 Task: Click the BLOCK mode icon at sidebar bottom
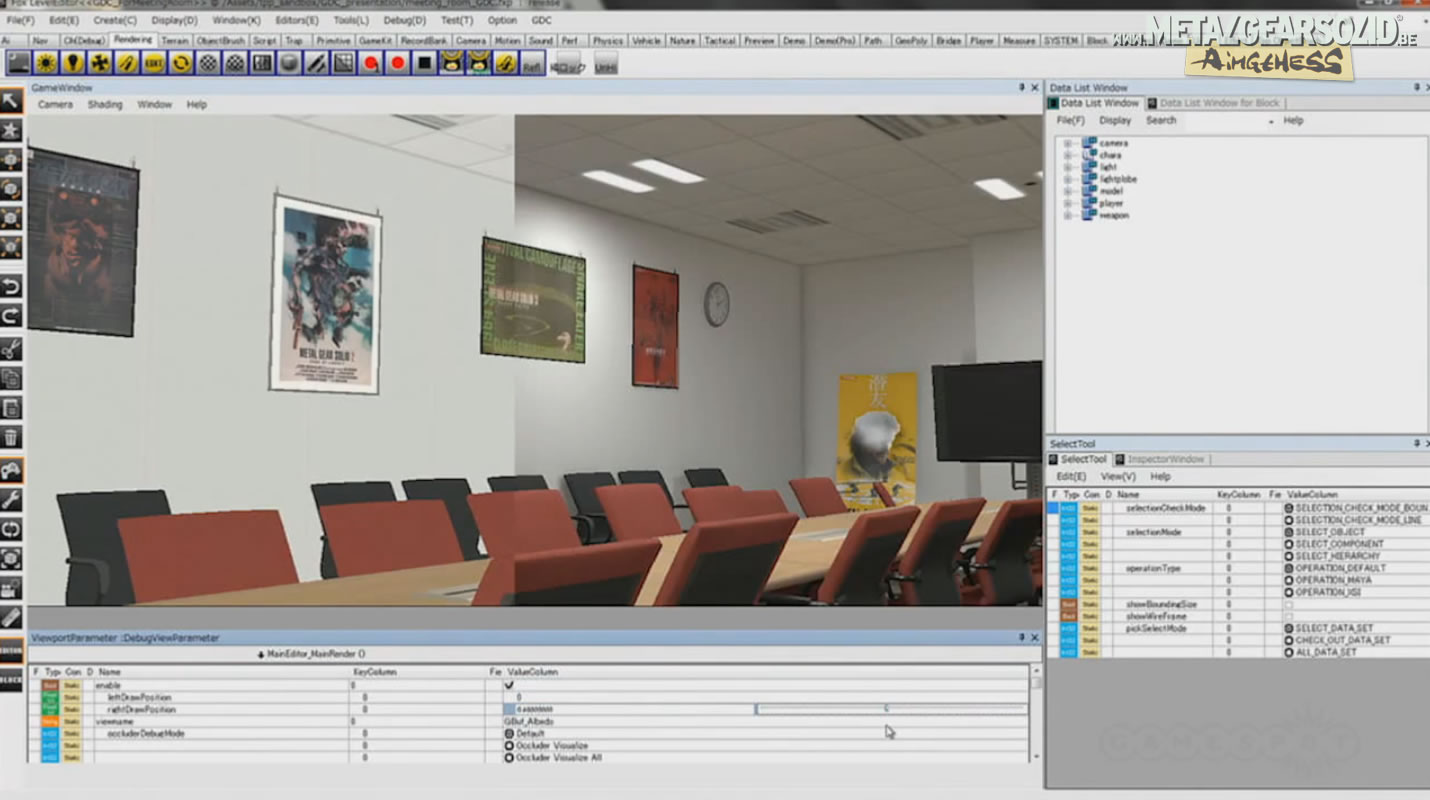point(11,680)
